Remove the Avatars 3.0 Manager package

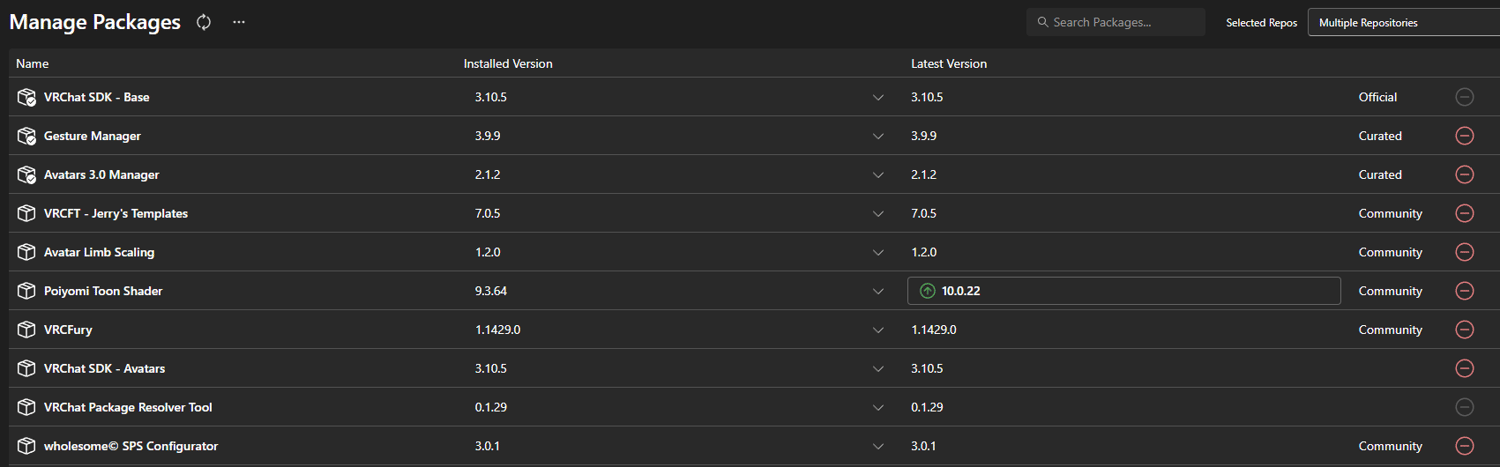(1464, 175)
